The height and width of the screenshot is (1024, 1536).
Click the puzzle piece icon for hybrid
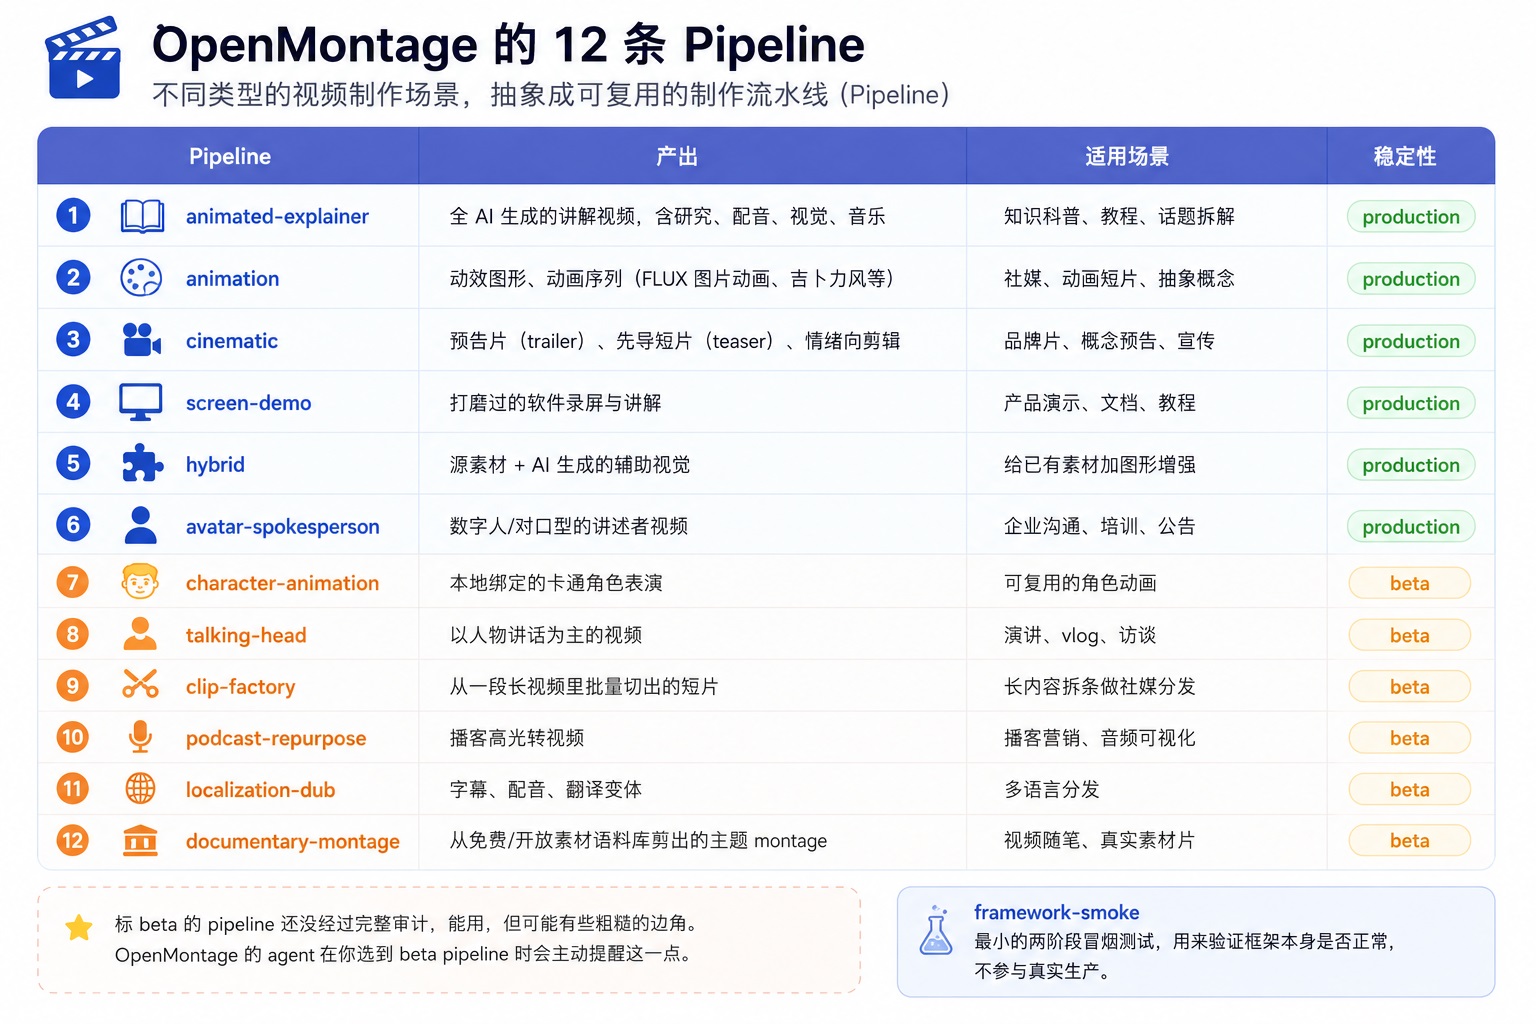(x=141, y=464)
